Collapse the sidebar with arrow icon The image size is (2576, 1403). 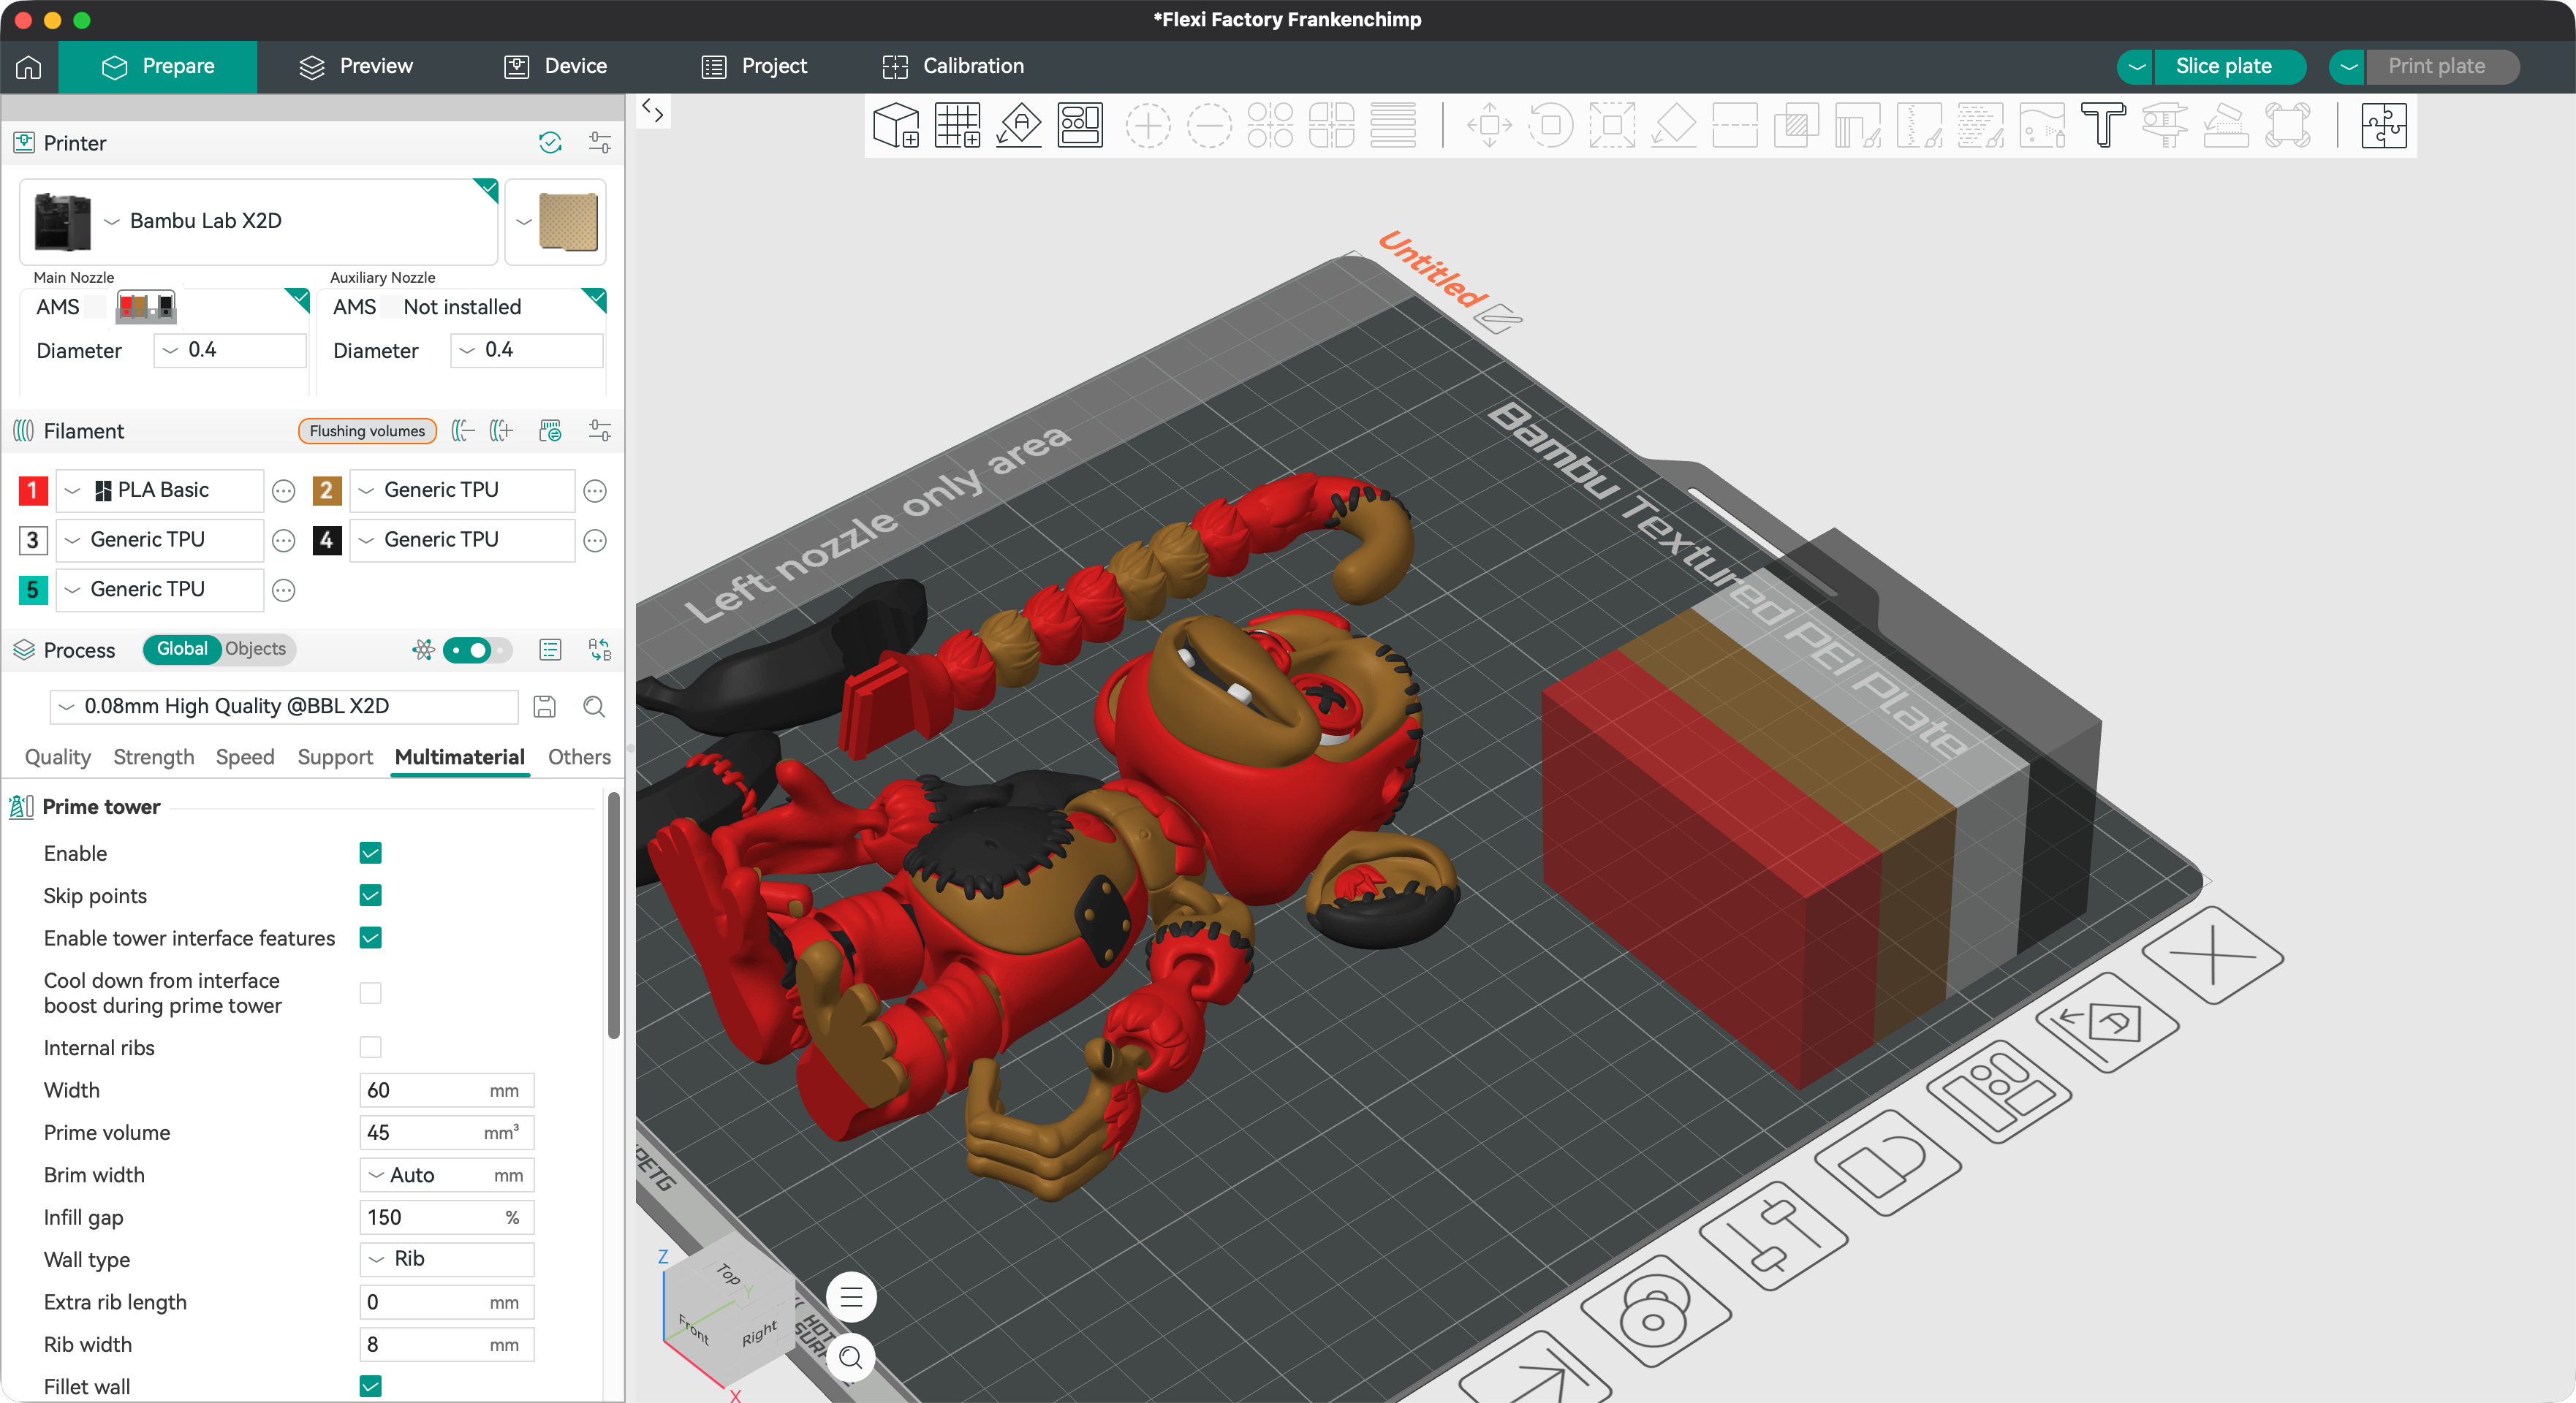click(653, 110)
